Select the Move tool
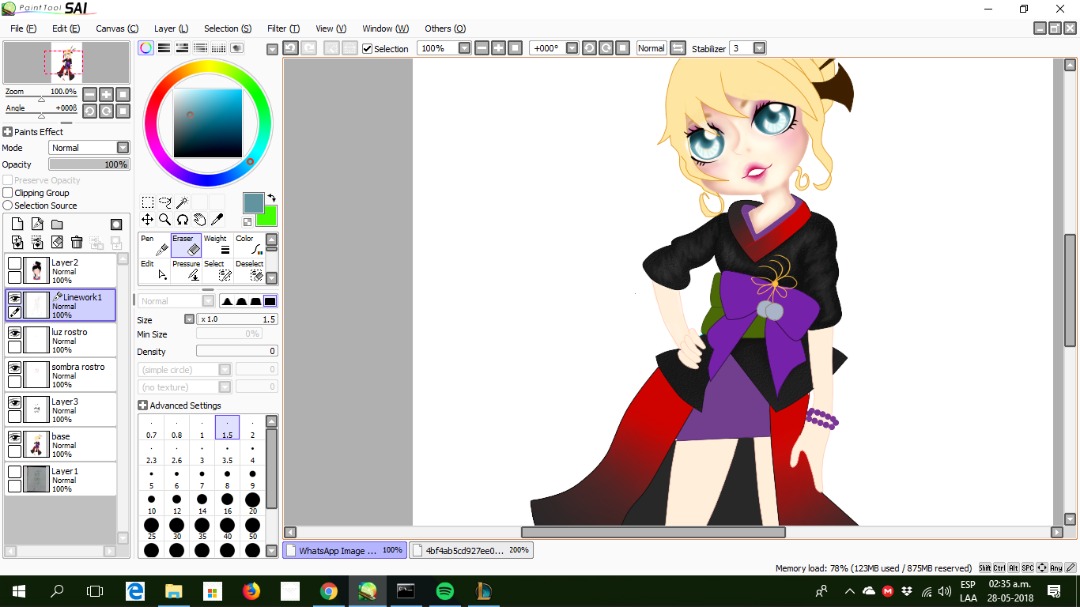1080x607 pixels. (147, 219)
